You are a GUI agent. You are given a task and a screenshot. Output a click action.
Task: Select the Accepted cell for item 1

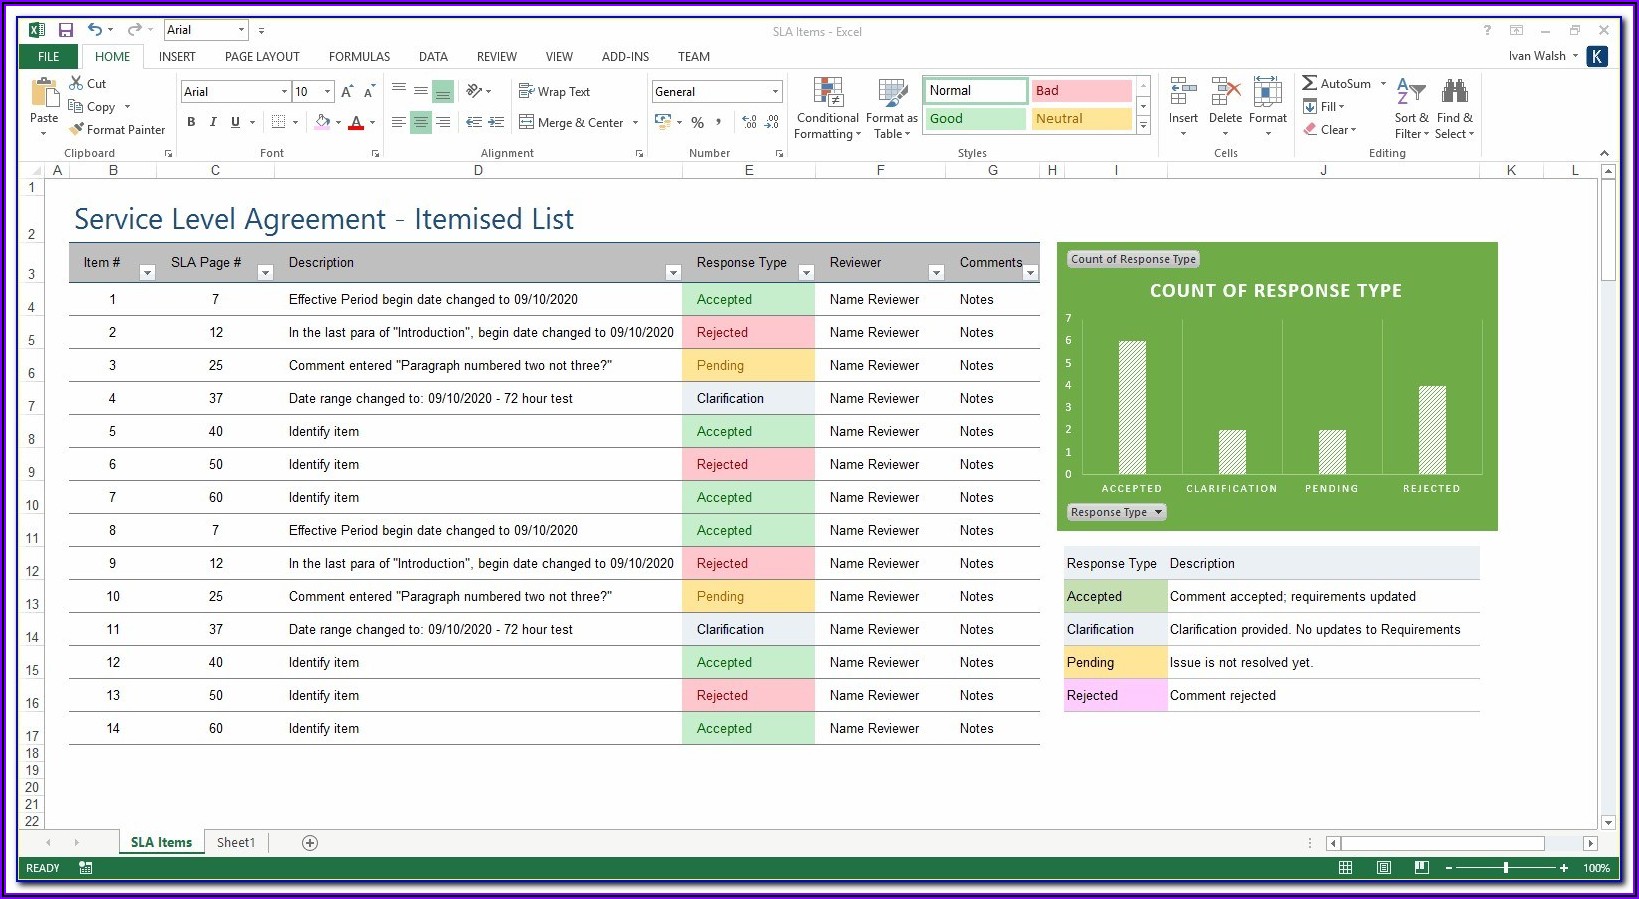pyautogui.click(x=747, y=299)
